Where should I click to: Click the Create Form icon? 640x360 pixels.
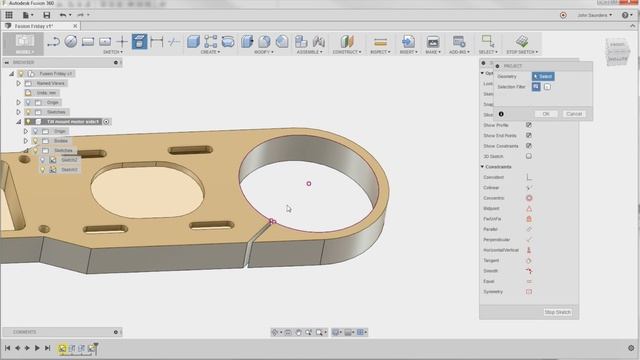[228, 42]
